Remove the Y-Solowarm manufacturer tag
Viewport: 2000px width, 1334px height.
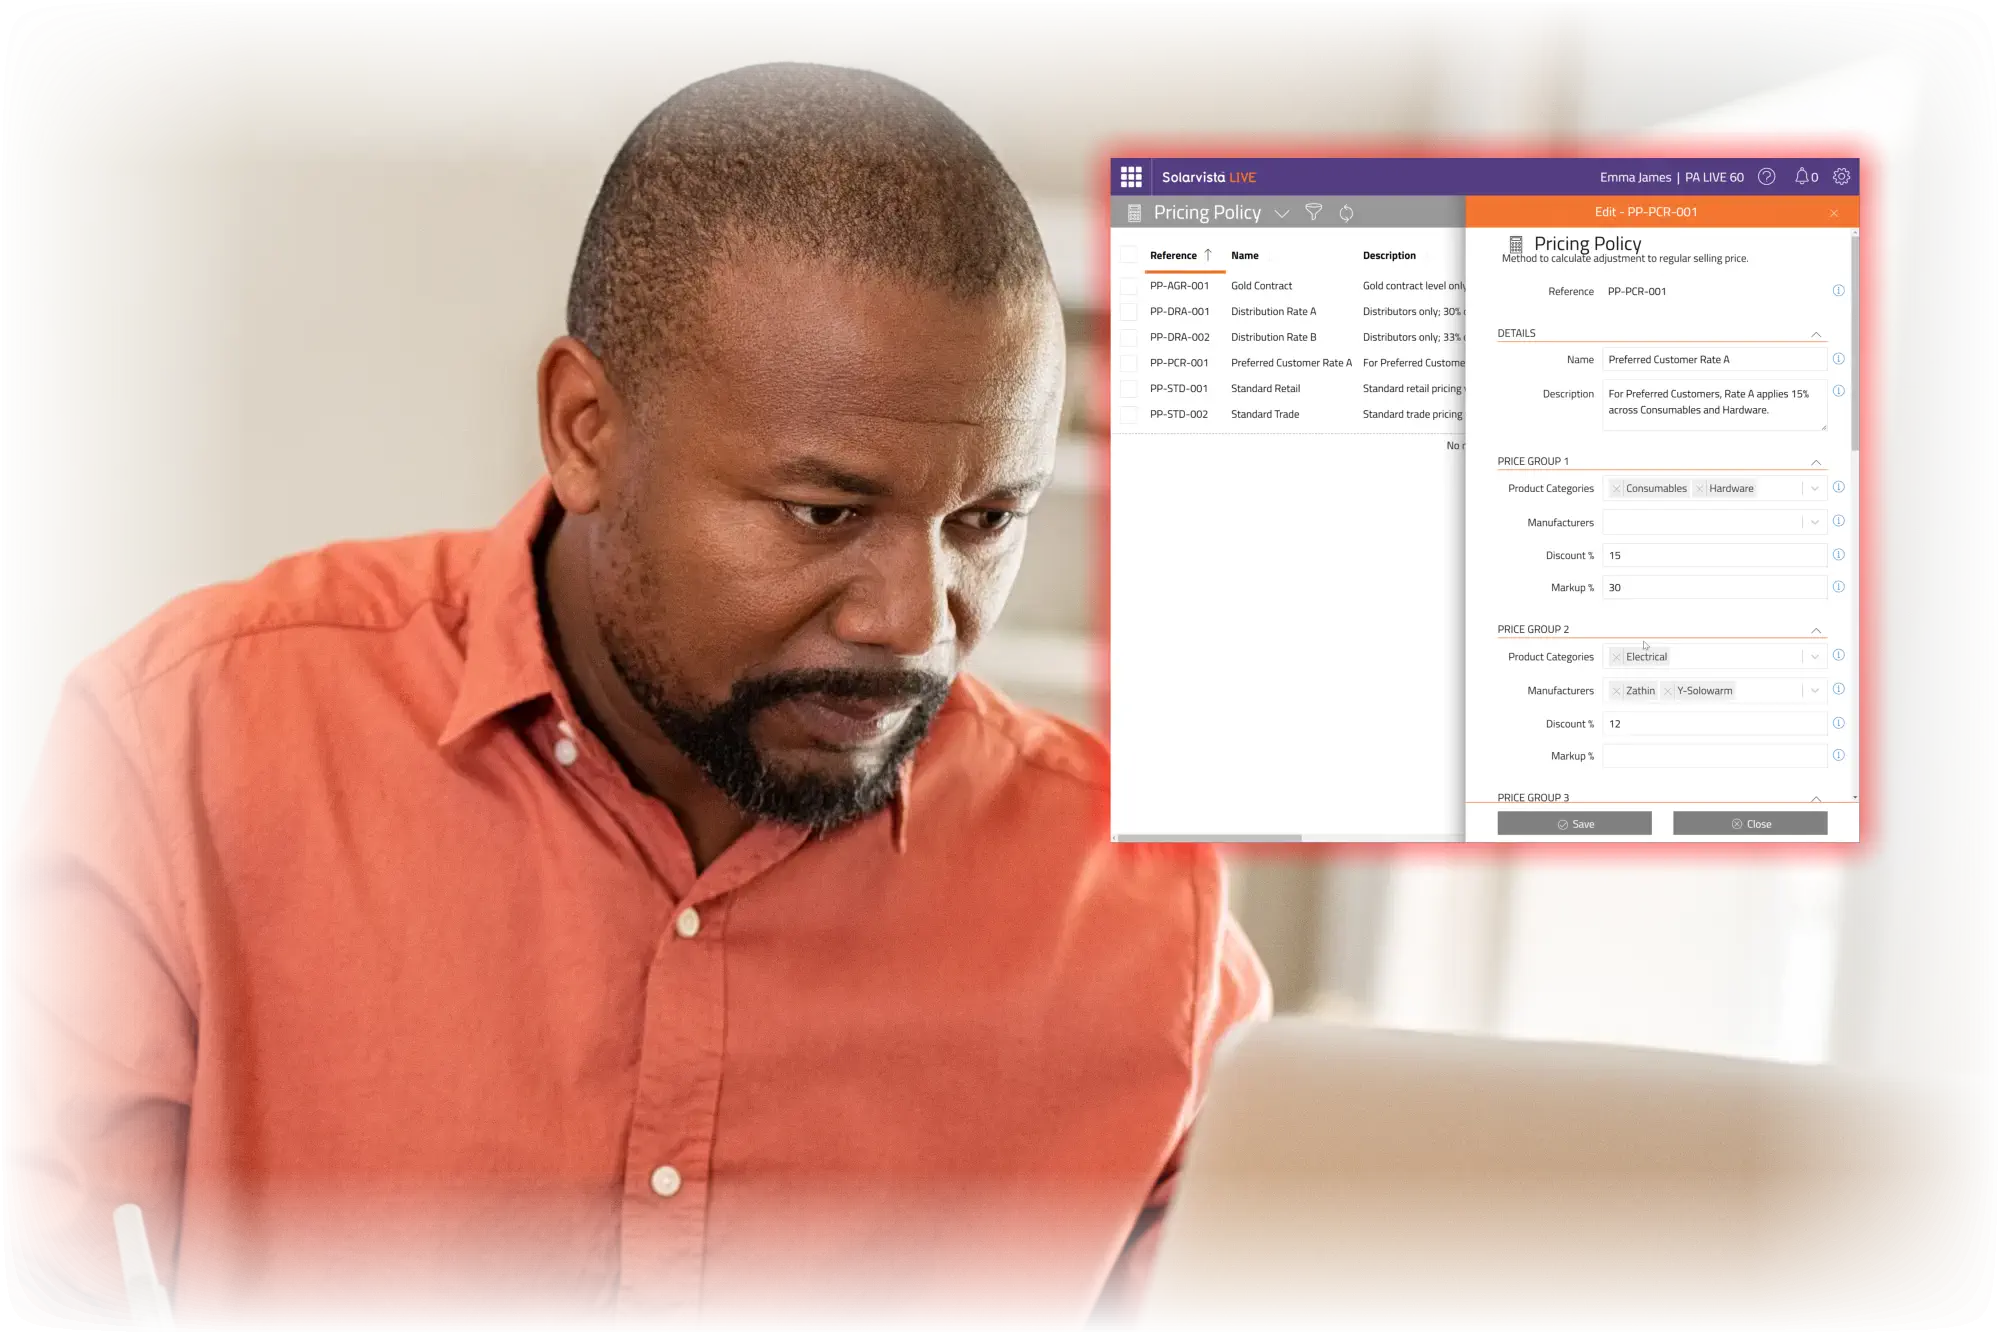tap(1667, 691)
